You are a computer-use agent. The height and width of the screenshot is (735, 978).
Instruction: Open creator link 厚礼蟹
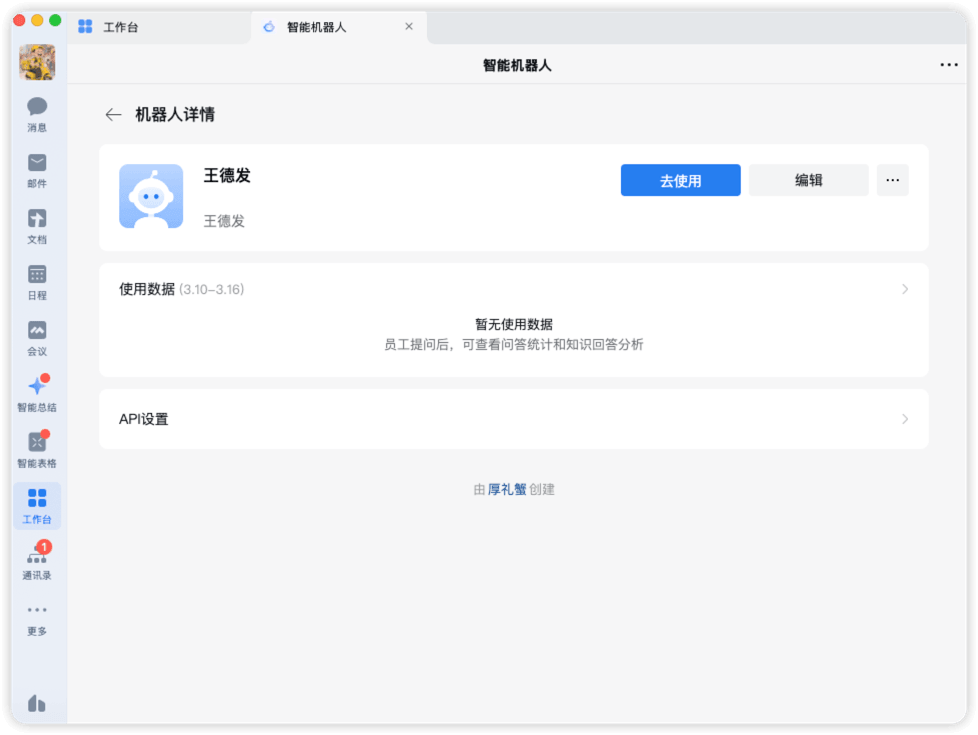click(x=506, y=489)
